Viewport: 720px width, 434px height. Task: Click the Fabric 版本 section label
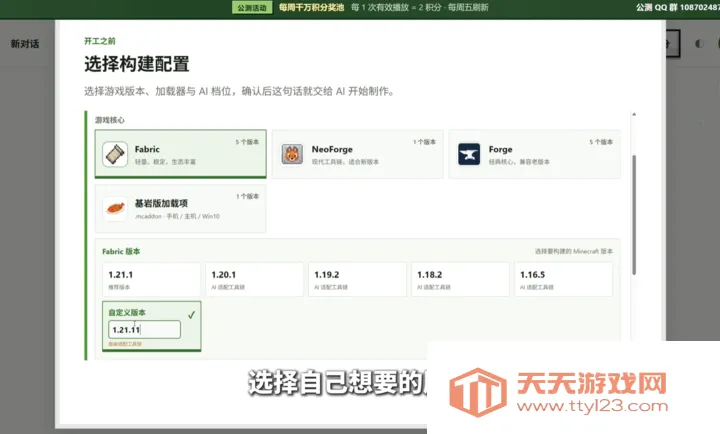tap(121, 251)
